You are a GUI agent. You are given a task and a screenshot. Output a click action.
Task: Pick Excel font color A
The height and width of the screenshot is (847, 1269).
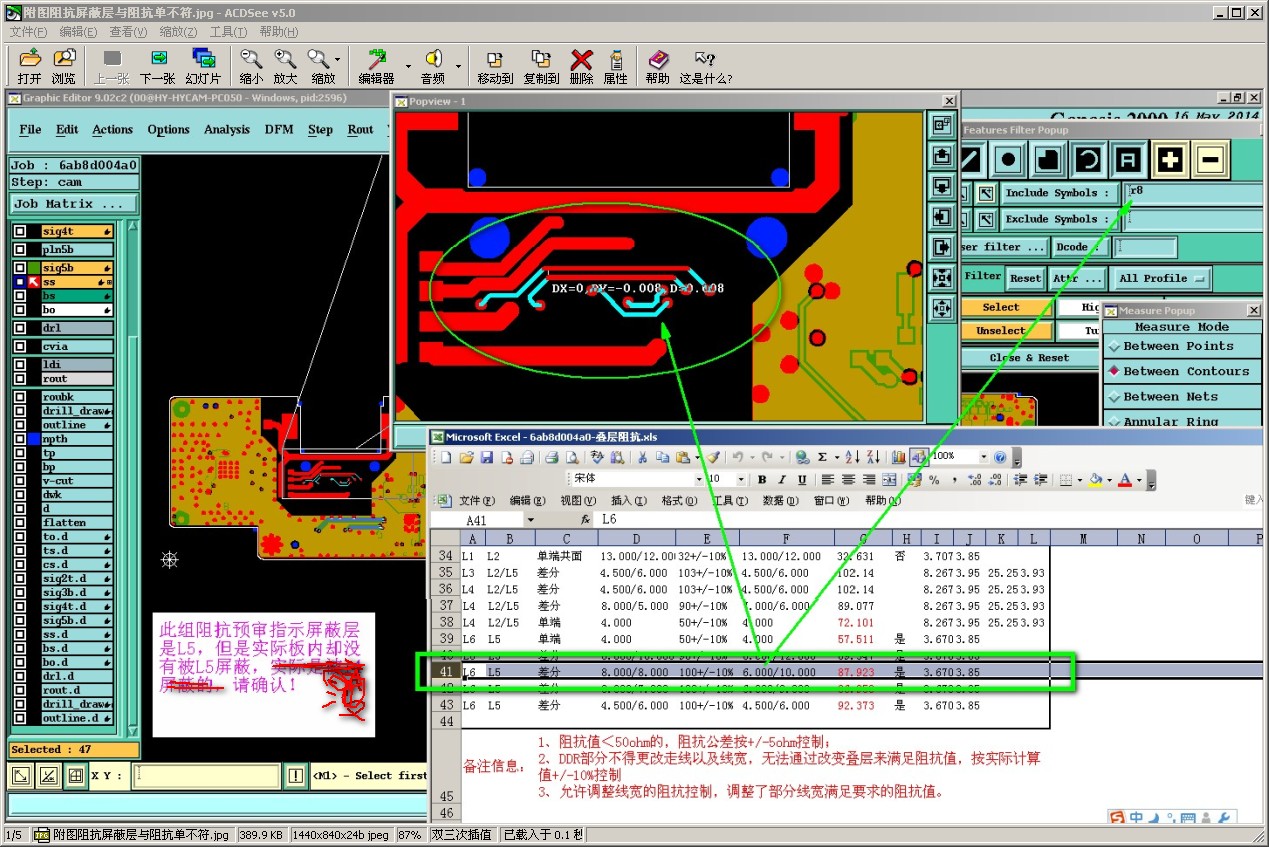[1125, 480]
